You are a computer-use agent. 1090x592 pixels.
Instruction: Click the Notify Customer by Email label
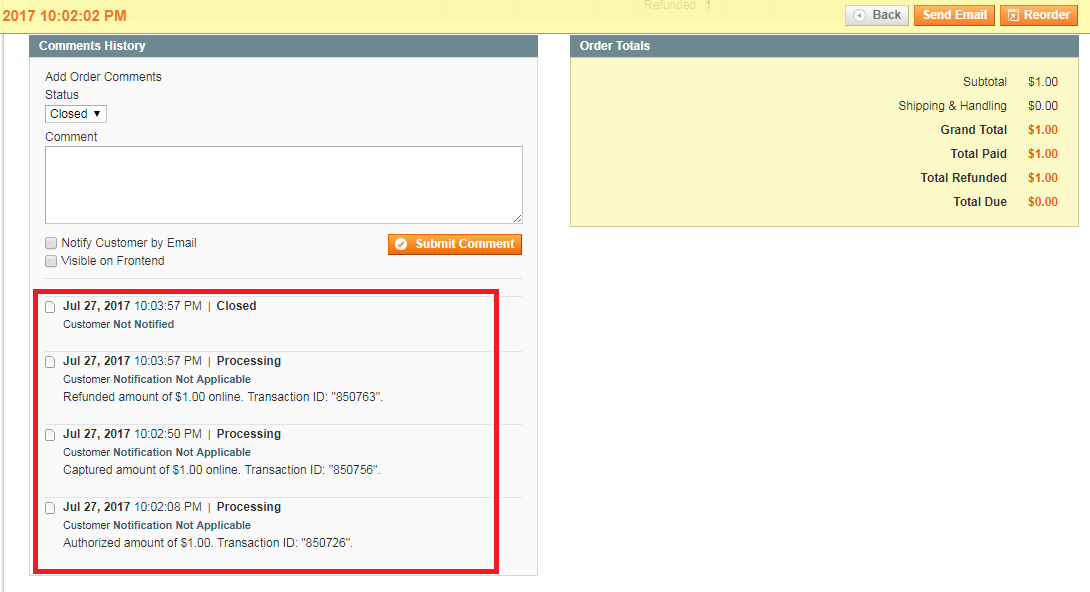point(128,243)
